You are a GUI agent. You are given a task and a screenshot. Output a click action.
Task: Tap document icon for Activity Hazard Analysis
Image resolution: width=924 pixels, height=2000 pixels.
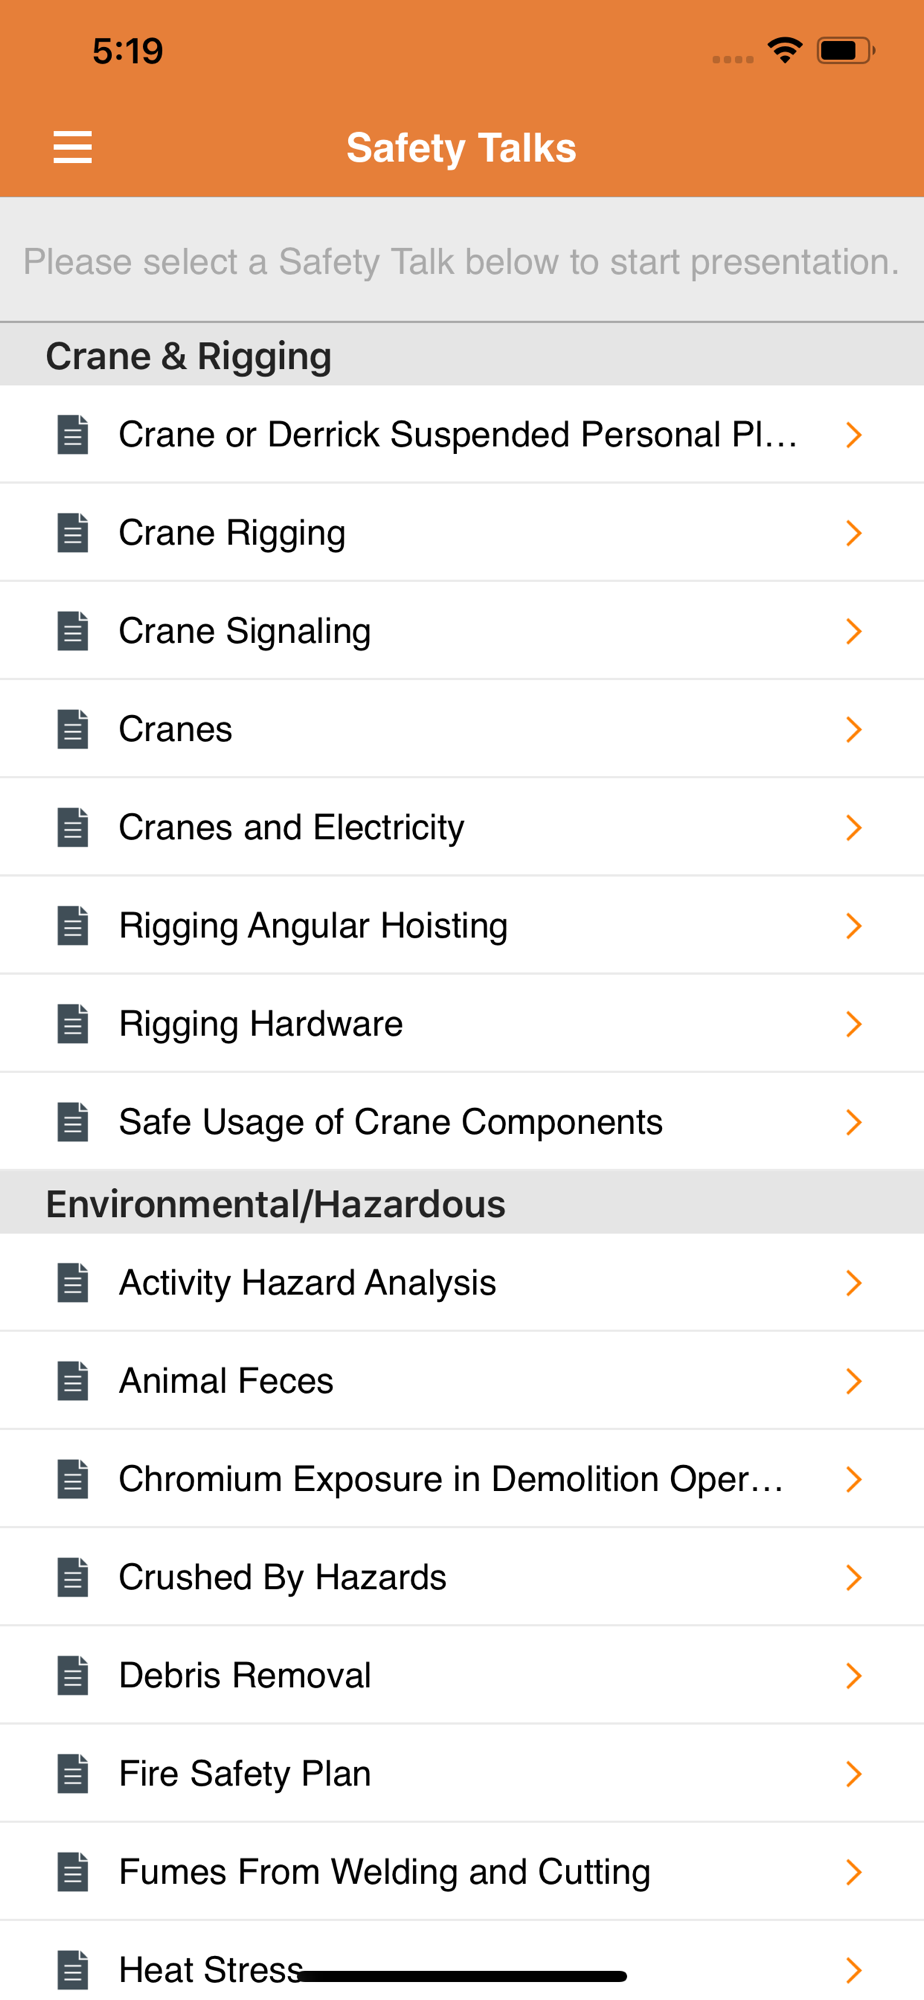pos(73,1283)
